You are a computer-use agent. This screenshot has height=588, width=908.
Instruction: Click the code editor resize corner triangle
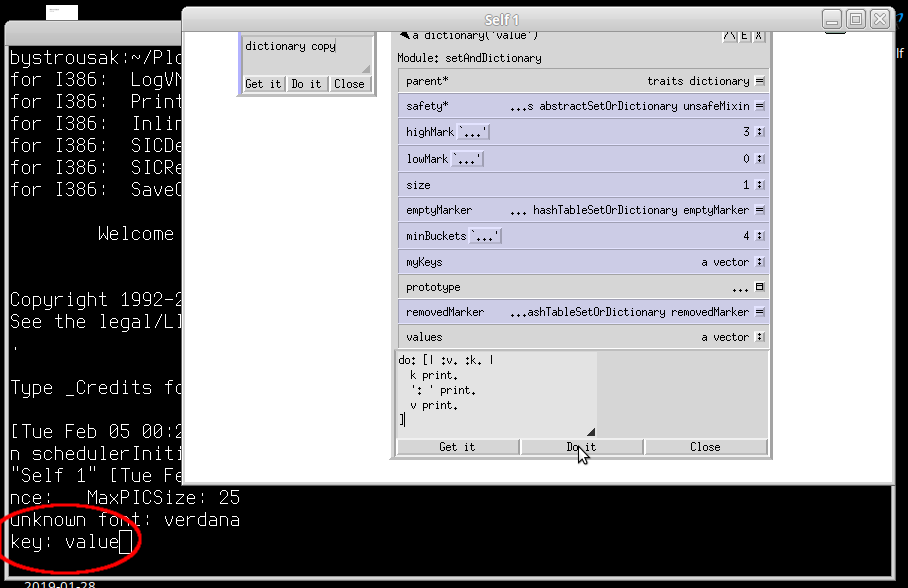pyautogui.click(x=591, y=432)
